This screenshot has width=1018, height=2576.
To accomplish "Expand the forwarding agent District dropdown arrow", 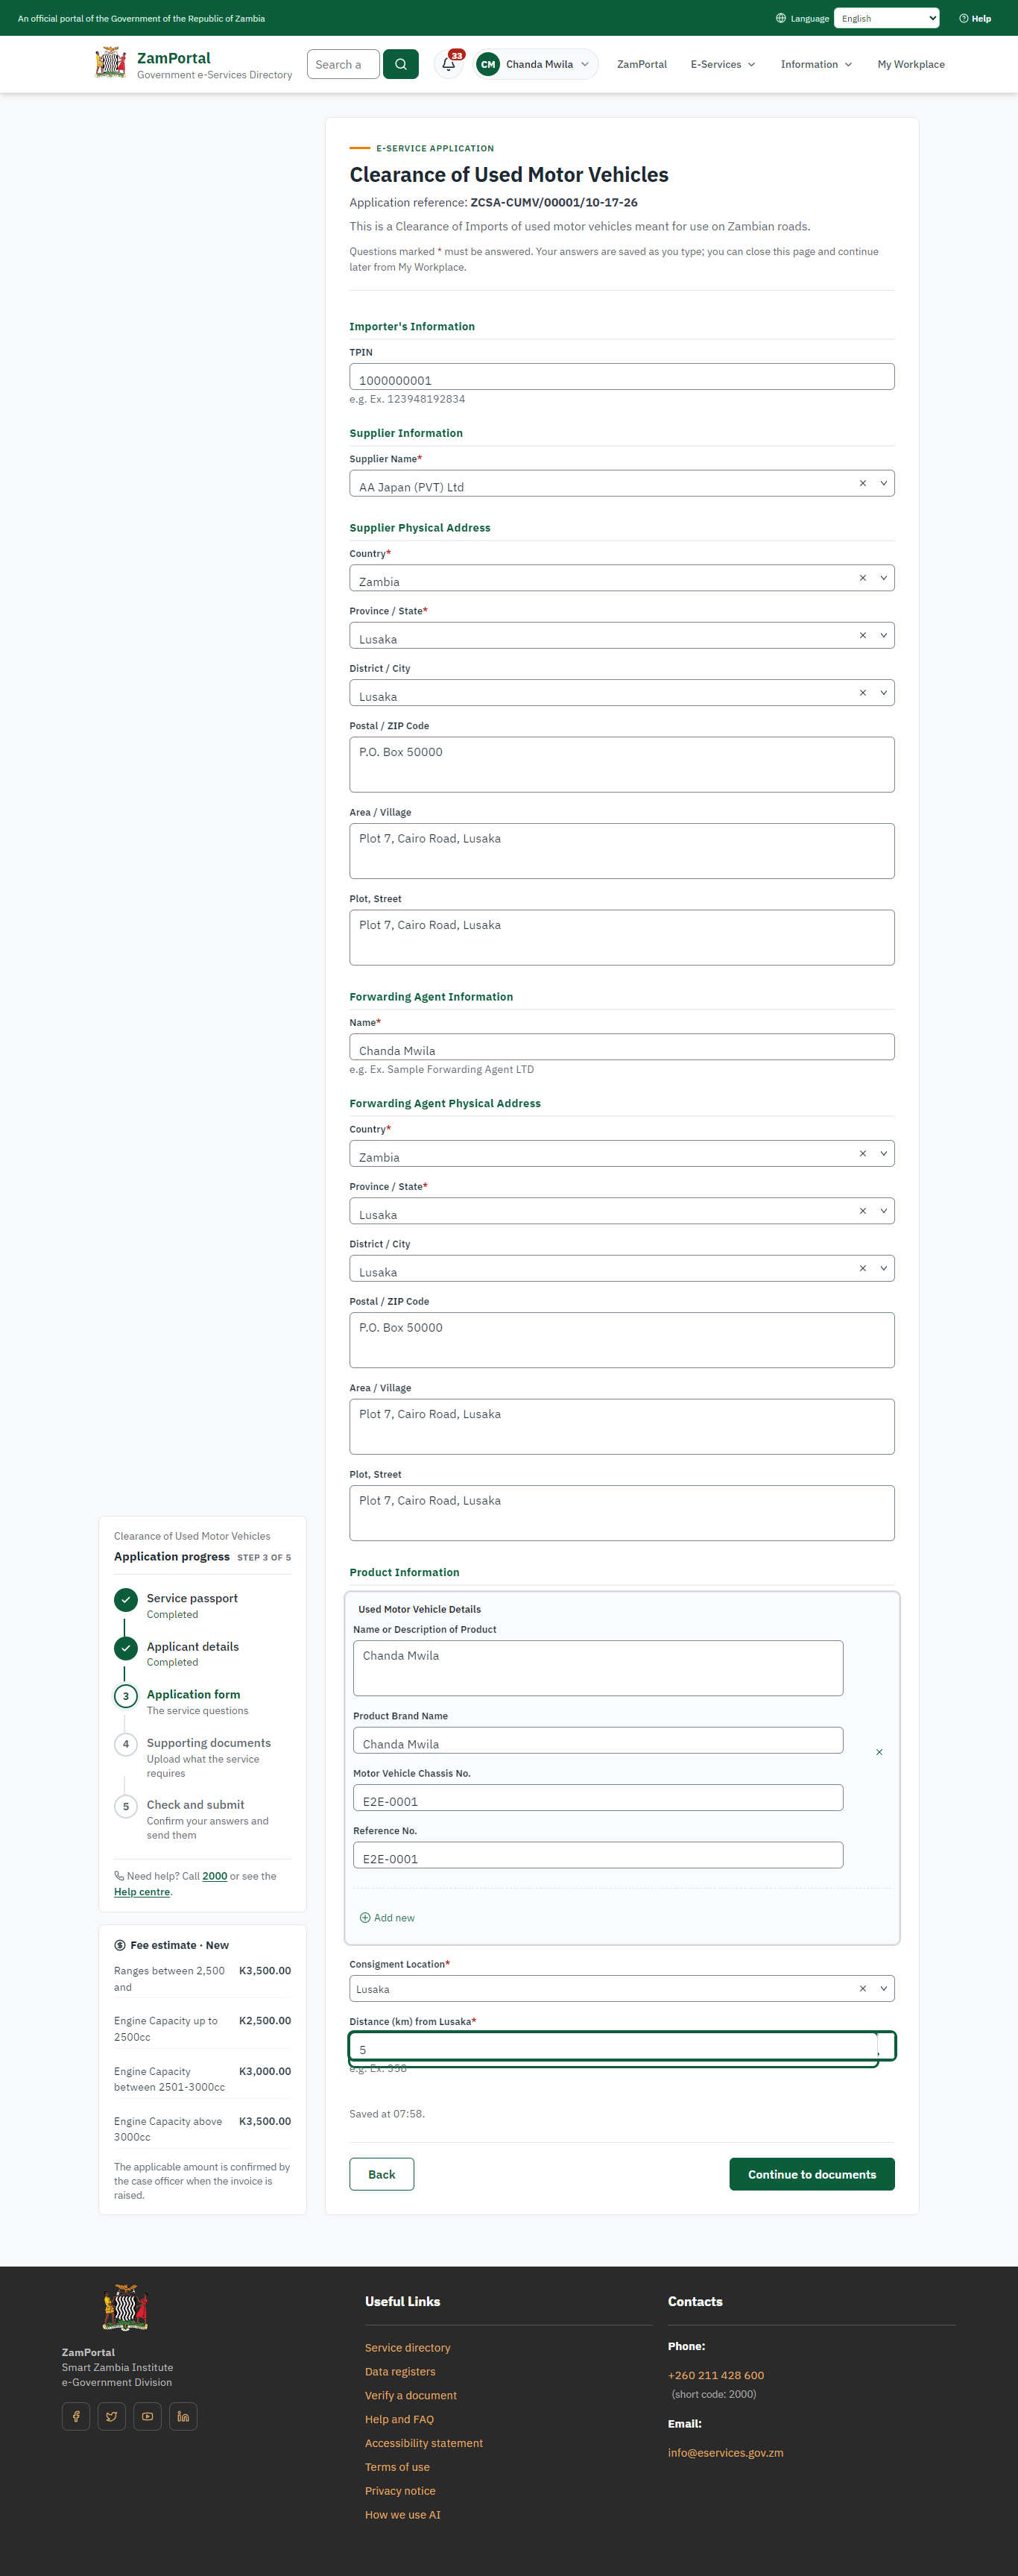I will [883, 1269].
